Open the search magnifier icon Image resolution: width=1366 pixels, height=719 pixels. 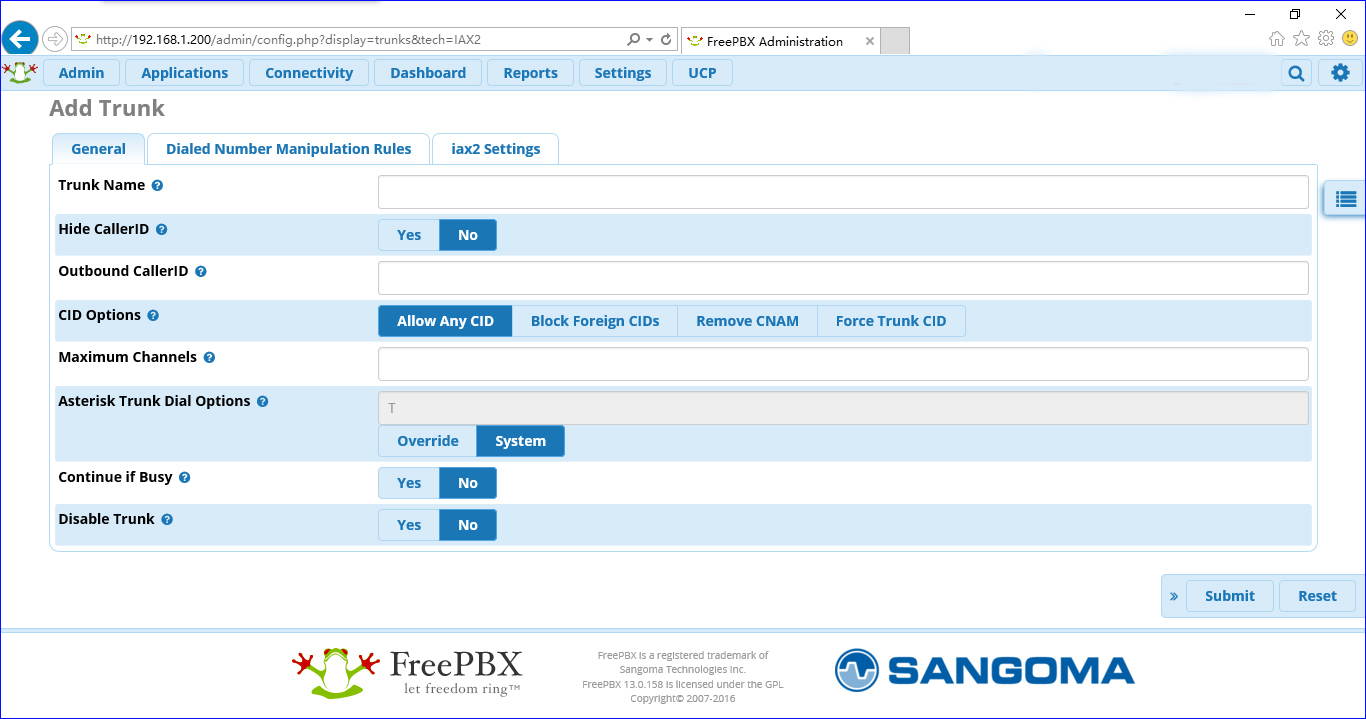point(1295,72)
